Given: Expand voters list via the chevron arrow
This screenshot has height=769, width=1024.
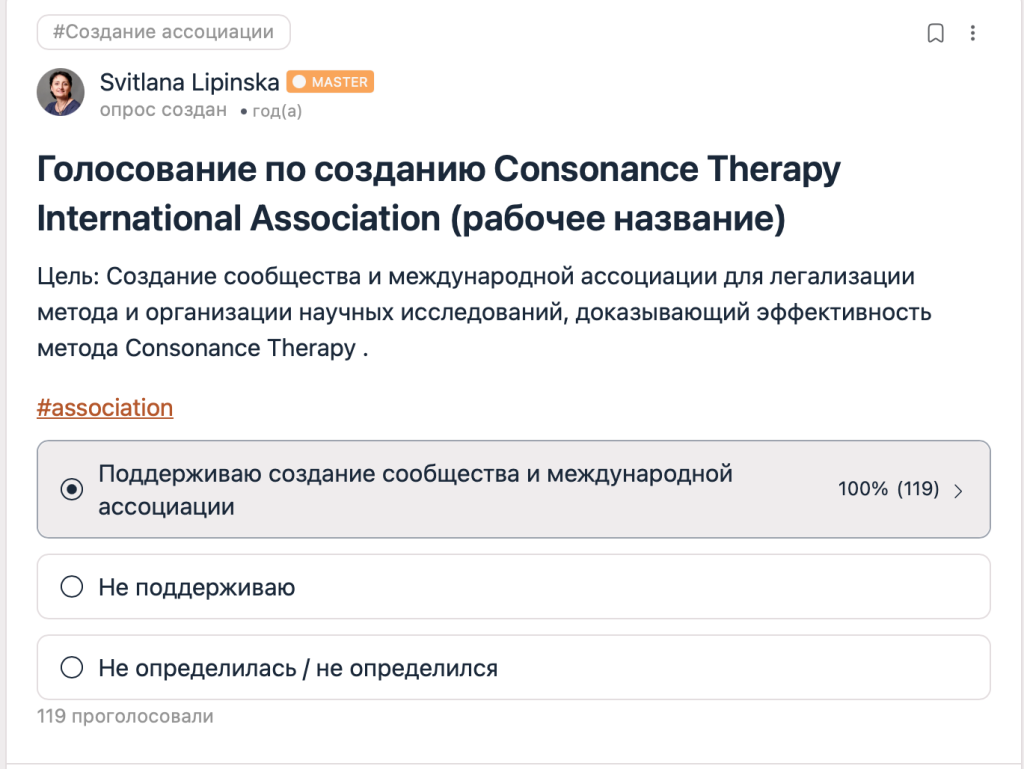Looking at the screenshot, I should [958, 491].
